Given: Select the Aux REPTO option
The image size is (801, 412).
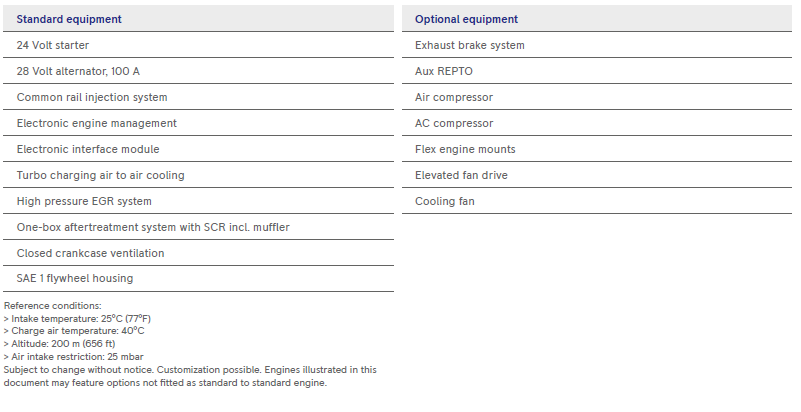Looking at the screenshot, I should 597,71.
